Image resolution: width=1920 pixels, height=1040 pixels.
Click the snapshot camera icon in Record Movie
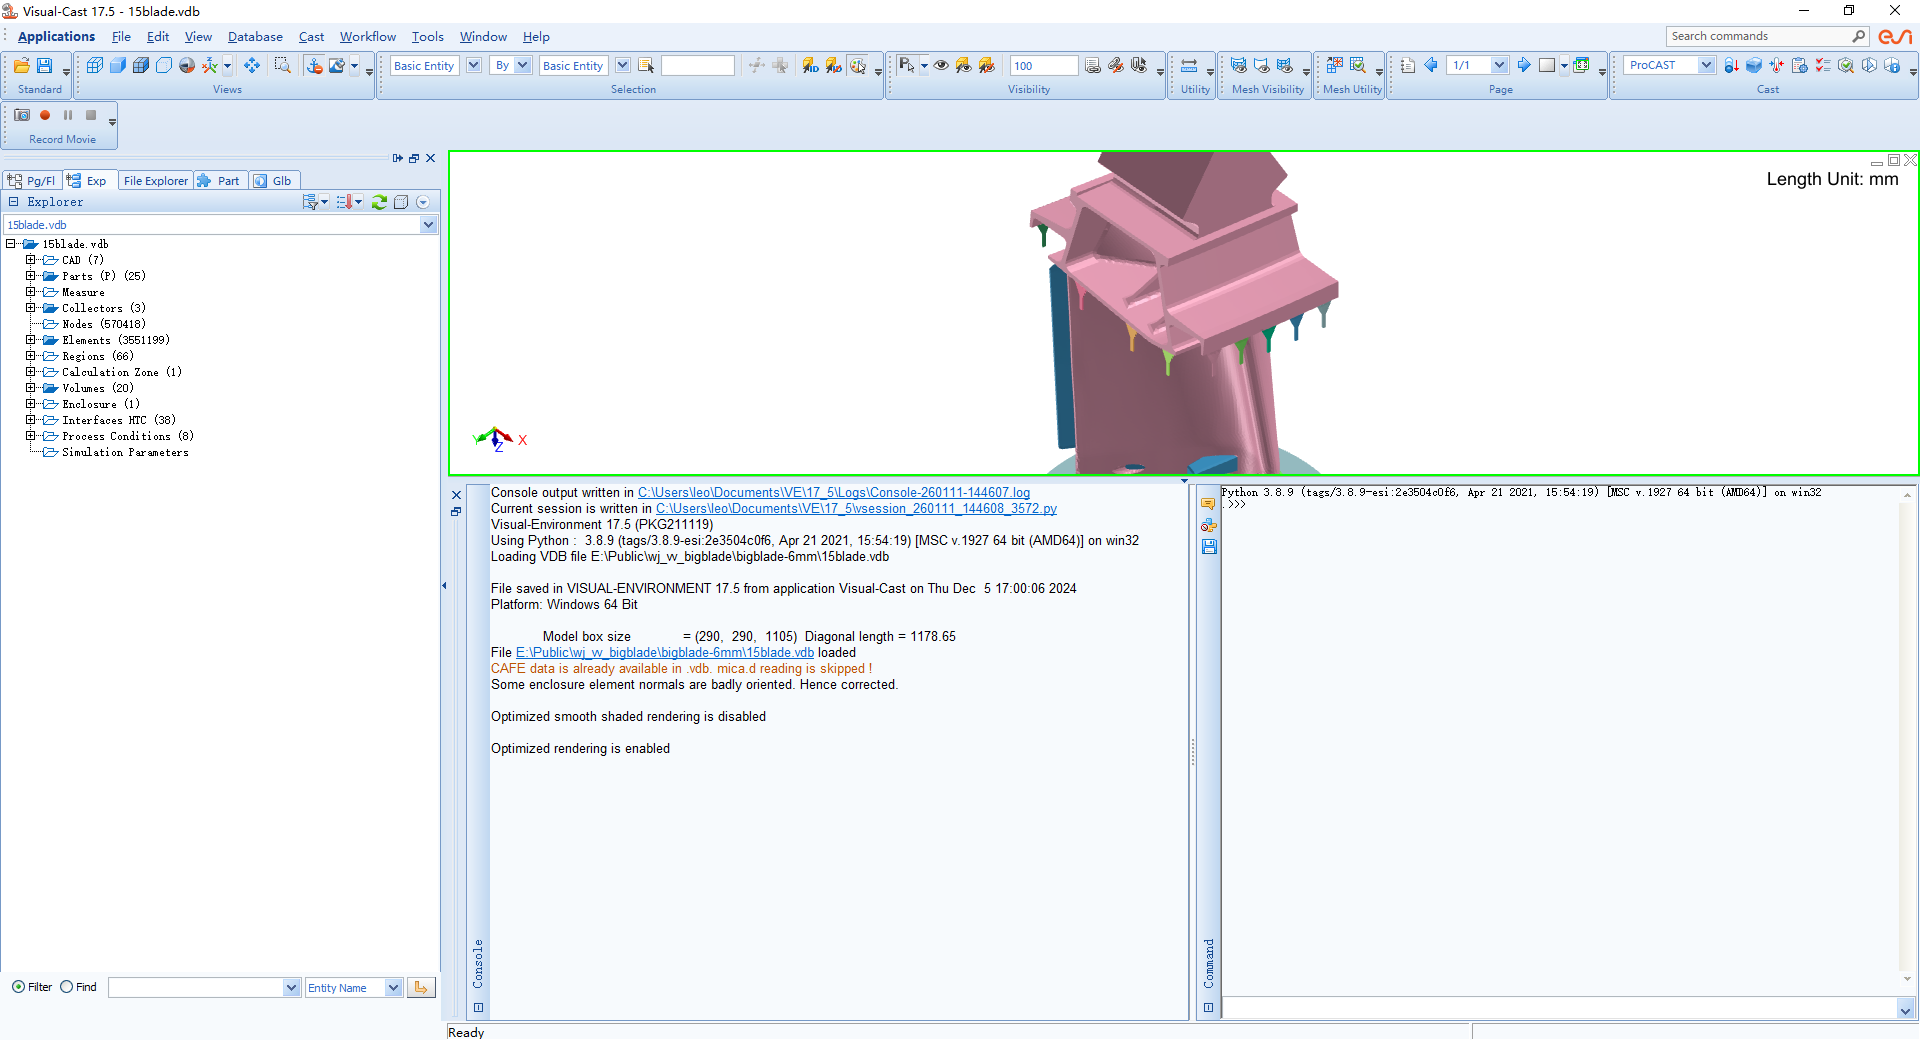pos(22,115)
